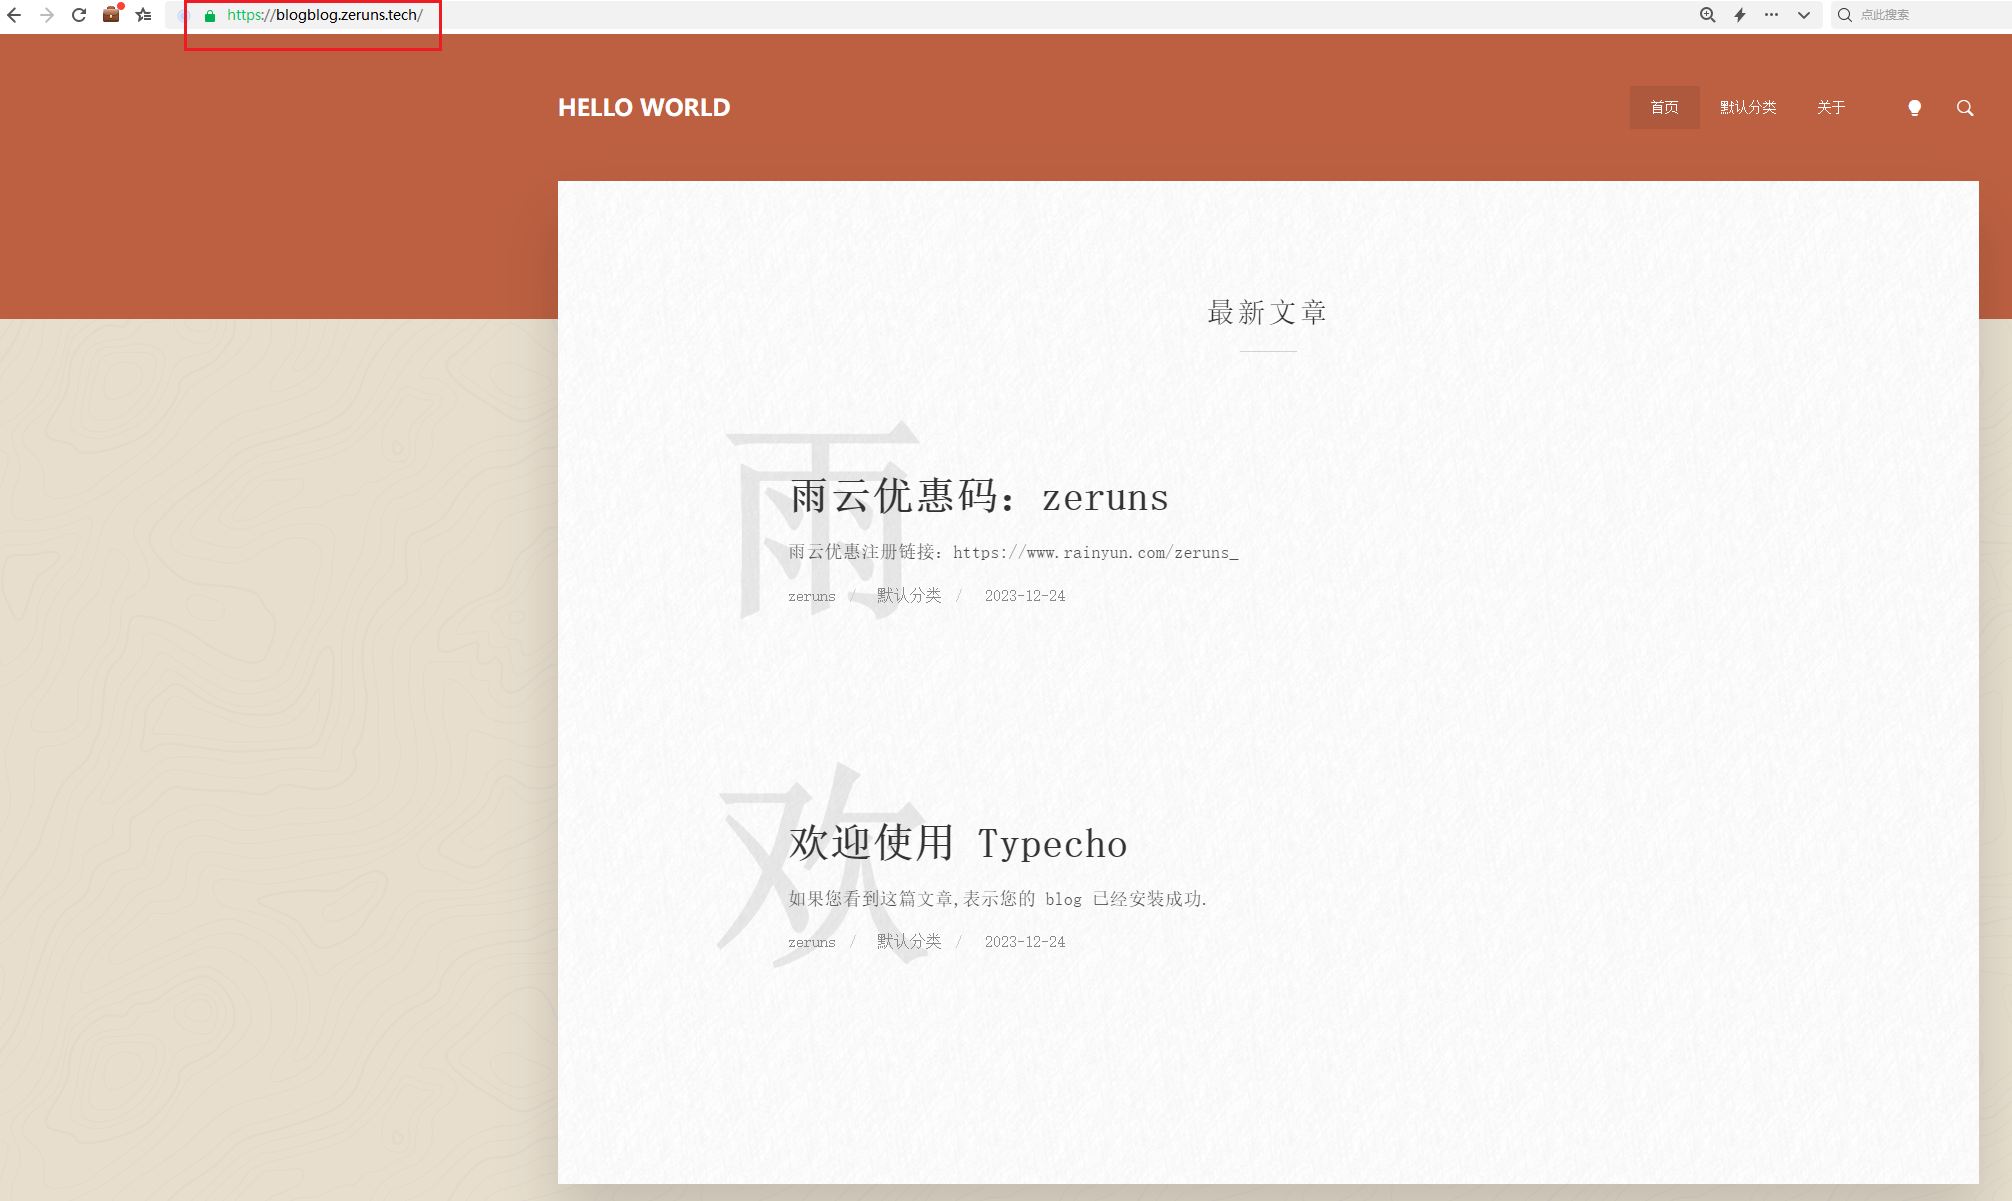Image resolution: width=2012 pixels, height=1201 pixels.
Task: Open the three-dot more options menu
Action: (1771, 15)
